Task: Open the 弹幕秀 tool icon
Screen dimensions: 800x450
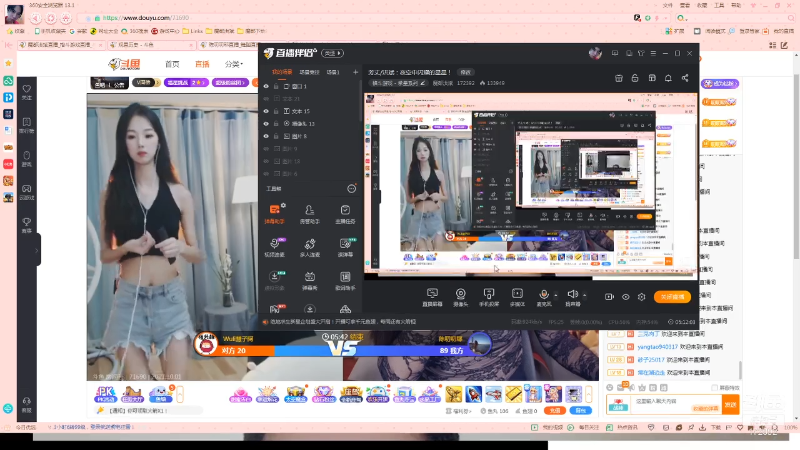Action: [x=309, y=280]
